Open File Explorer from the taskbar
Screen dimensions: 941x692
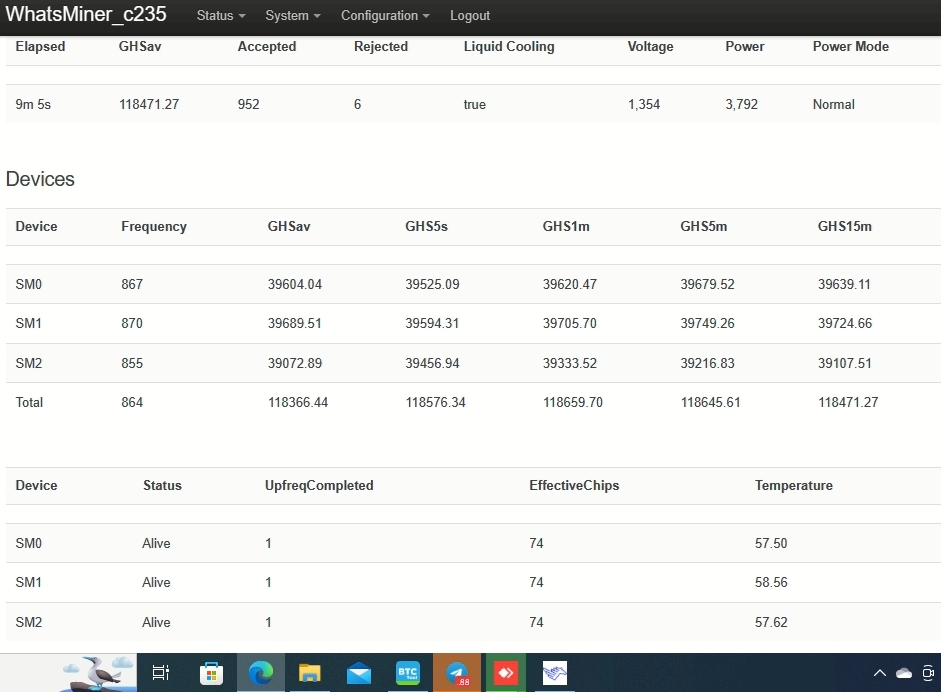coord(310,673)
